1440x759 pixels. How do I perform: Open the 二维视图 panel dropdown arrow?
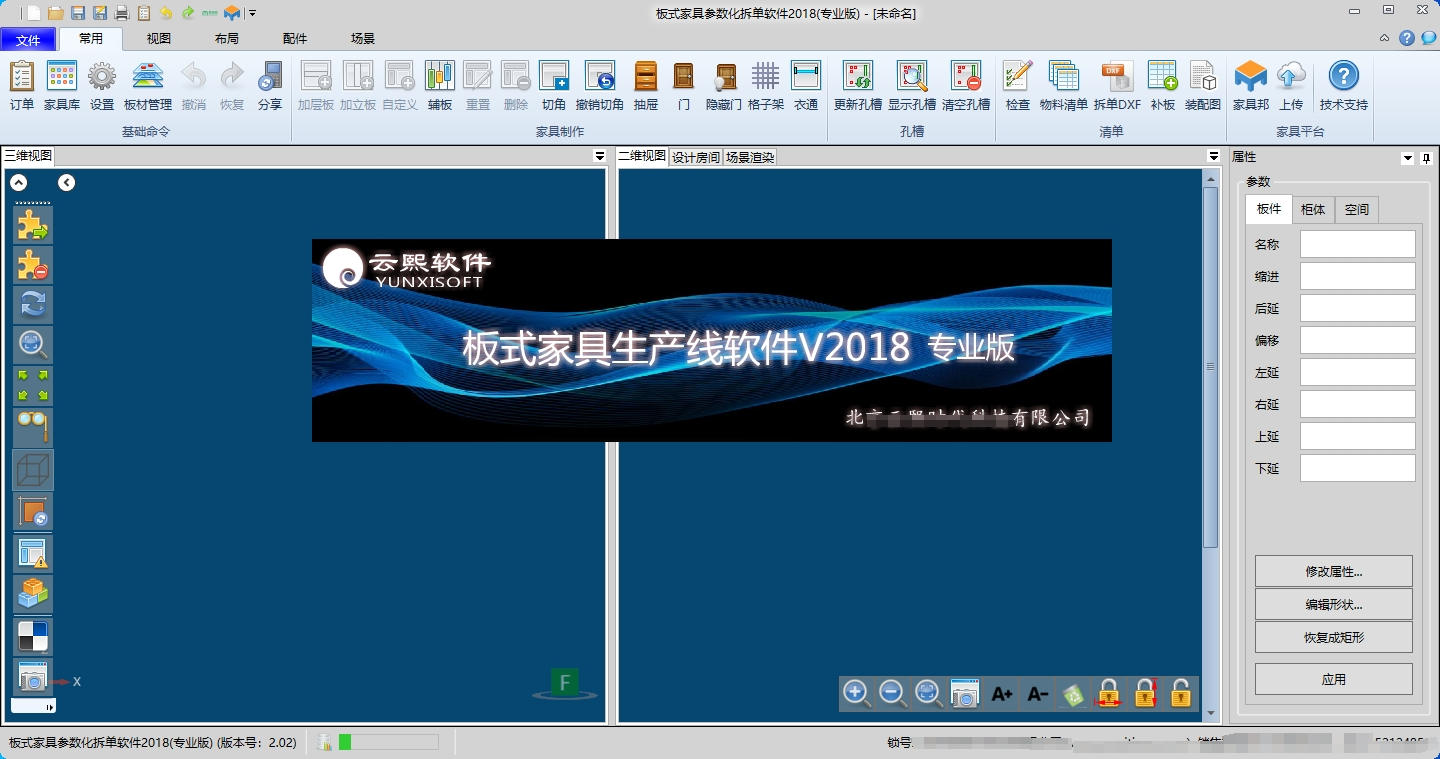coord(1213,156)
